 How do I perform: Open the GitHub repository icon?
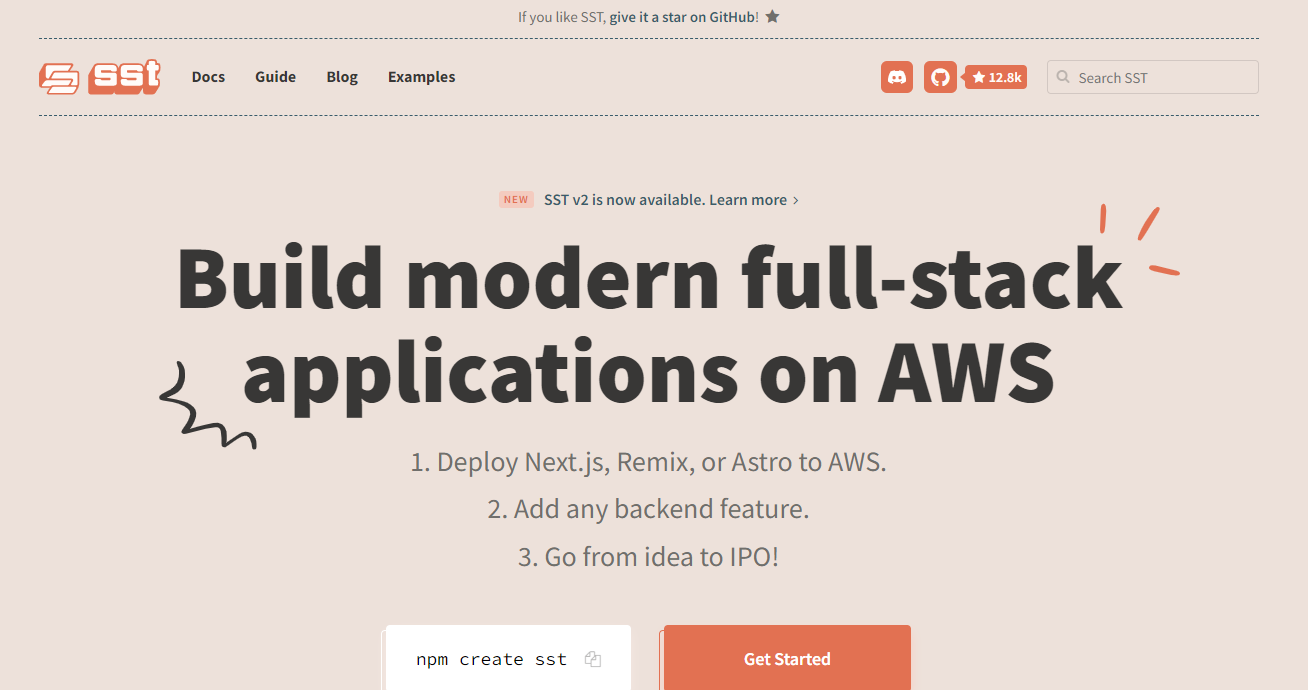click(x=940, y=77)
